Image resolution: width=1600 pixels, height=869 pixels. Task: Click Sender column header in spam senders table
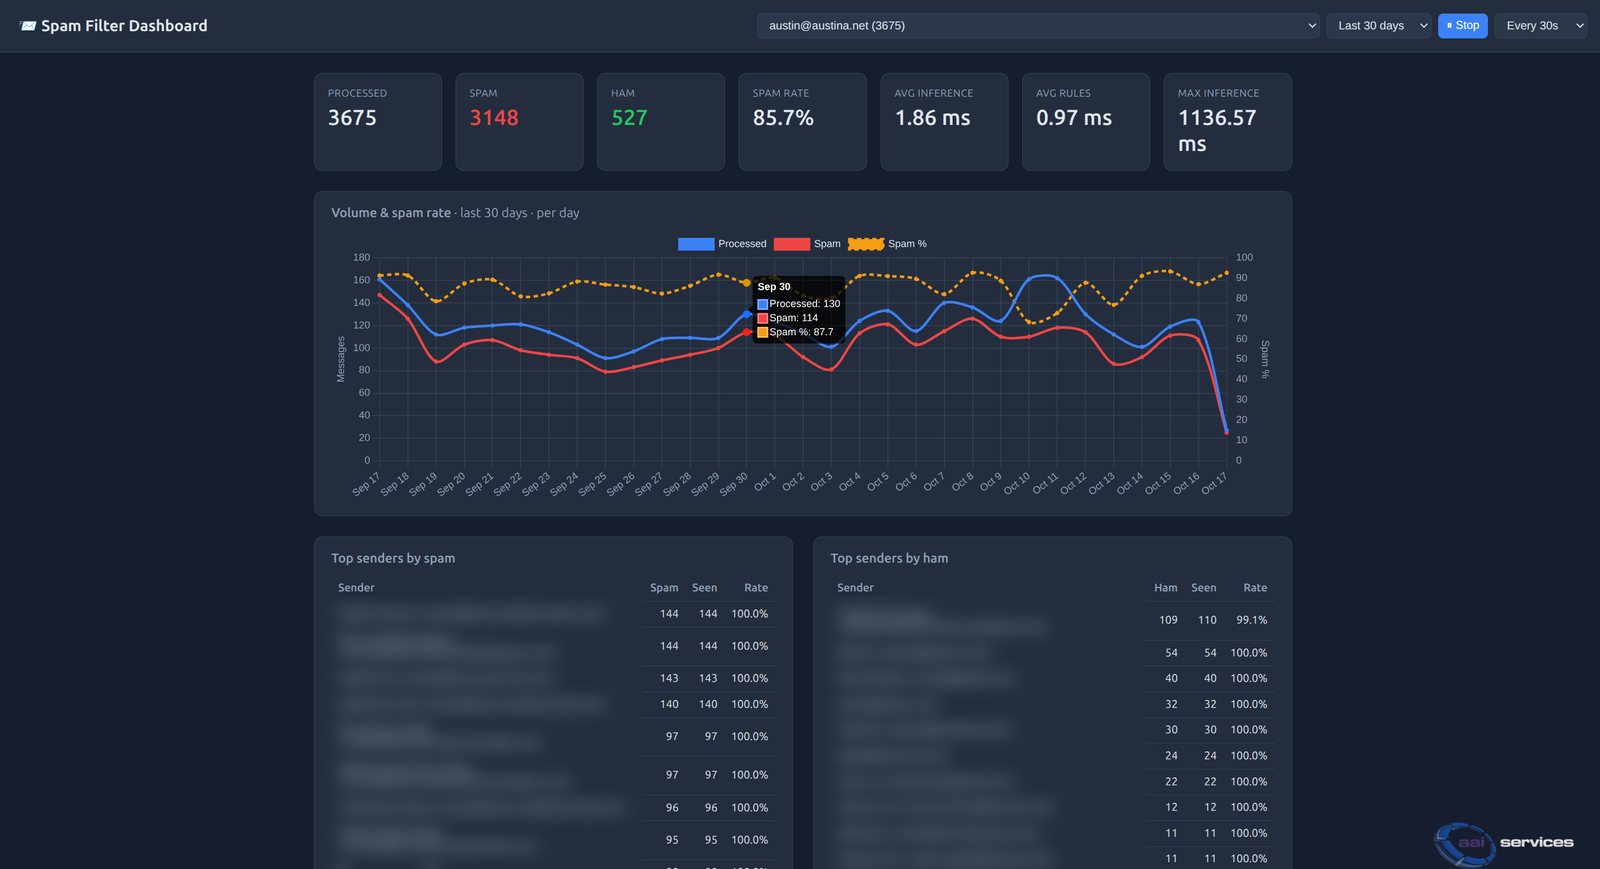pos(356,588)
